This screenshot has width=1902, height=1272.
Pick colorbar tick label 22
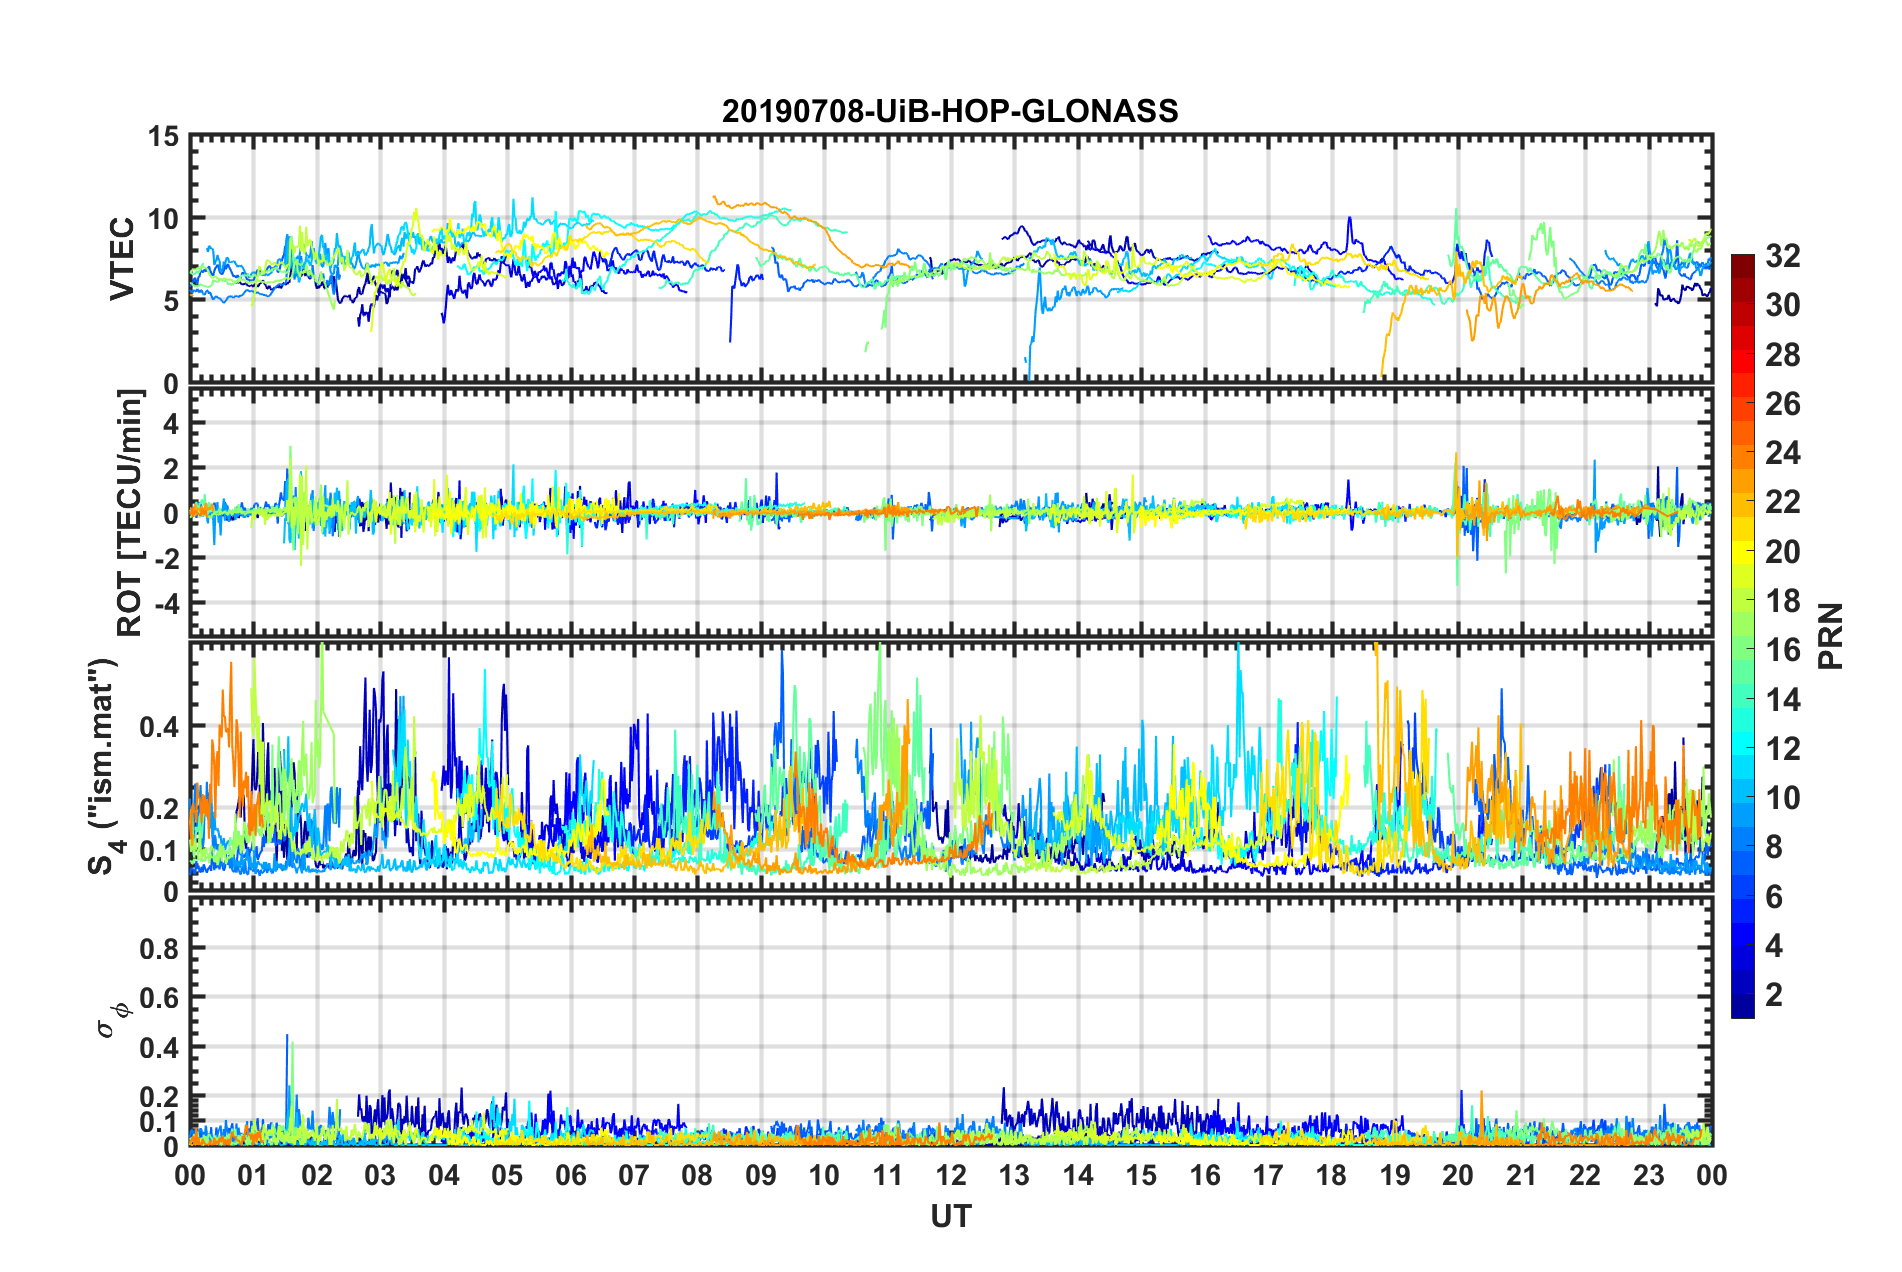[x=1783, y=502]
